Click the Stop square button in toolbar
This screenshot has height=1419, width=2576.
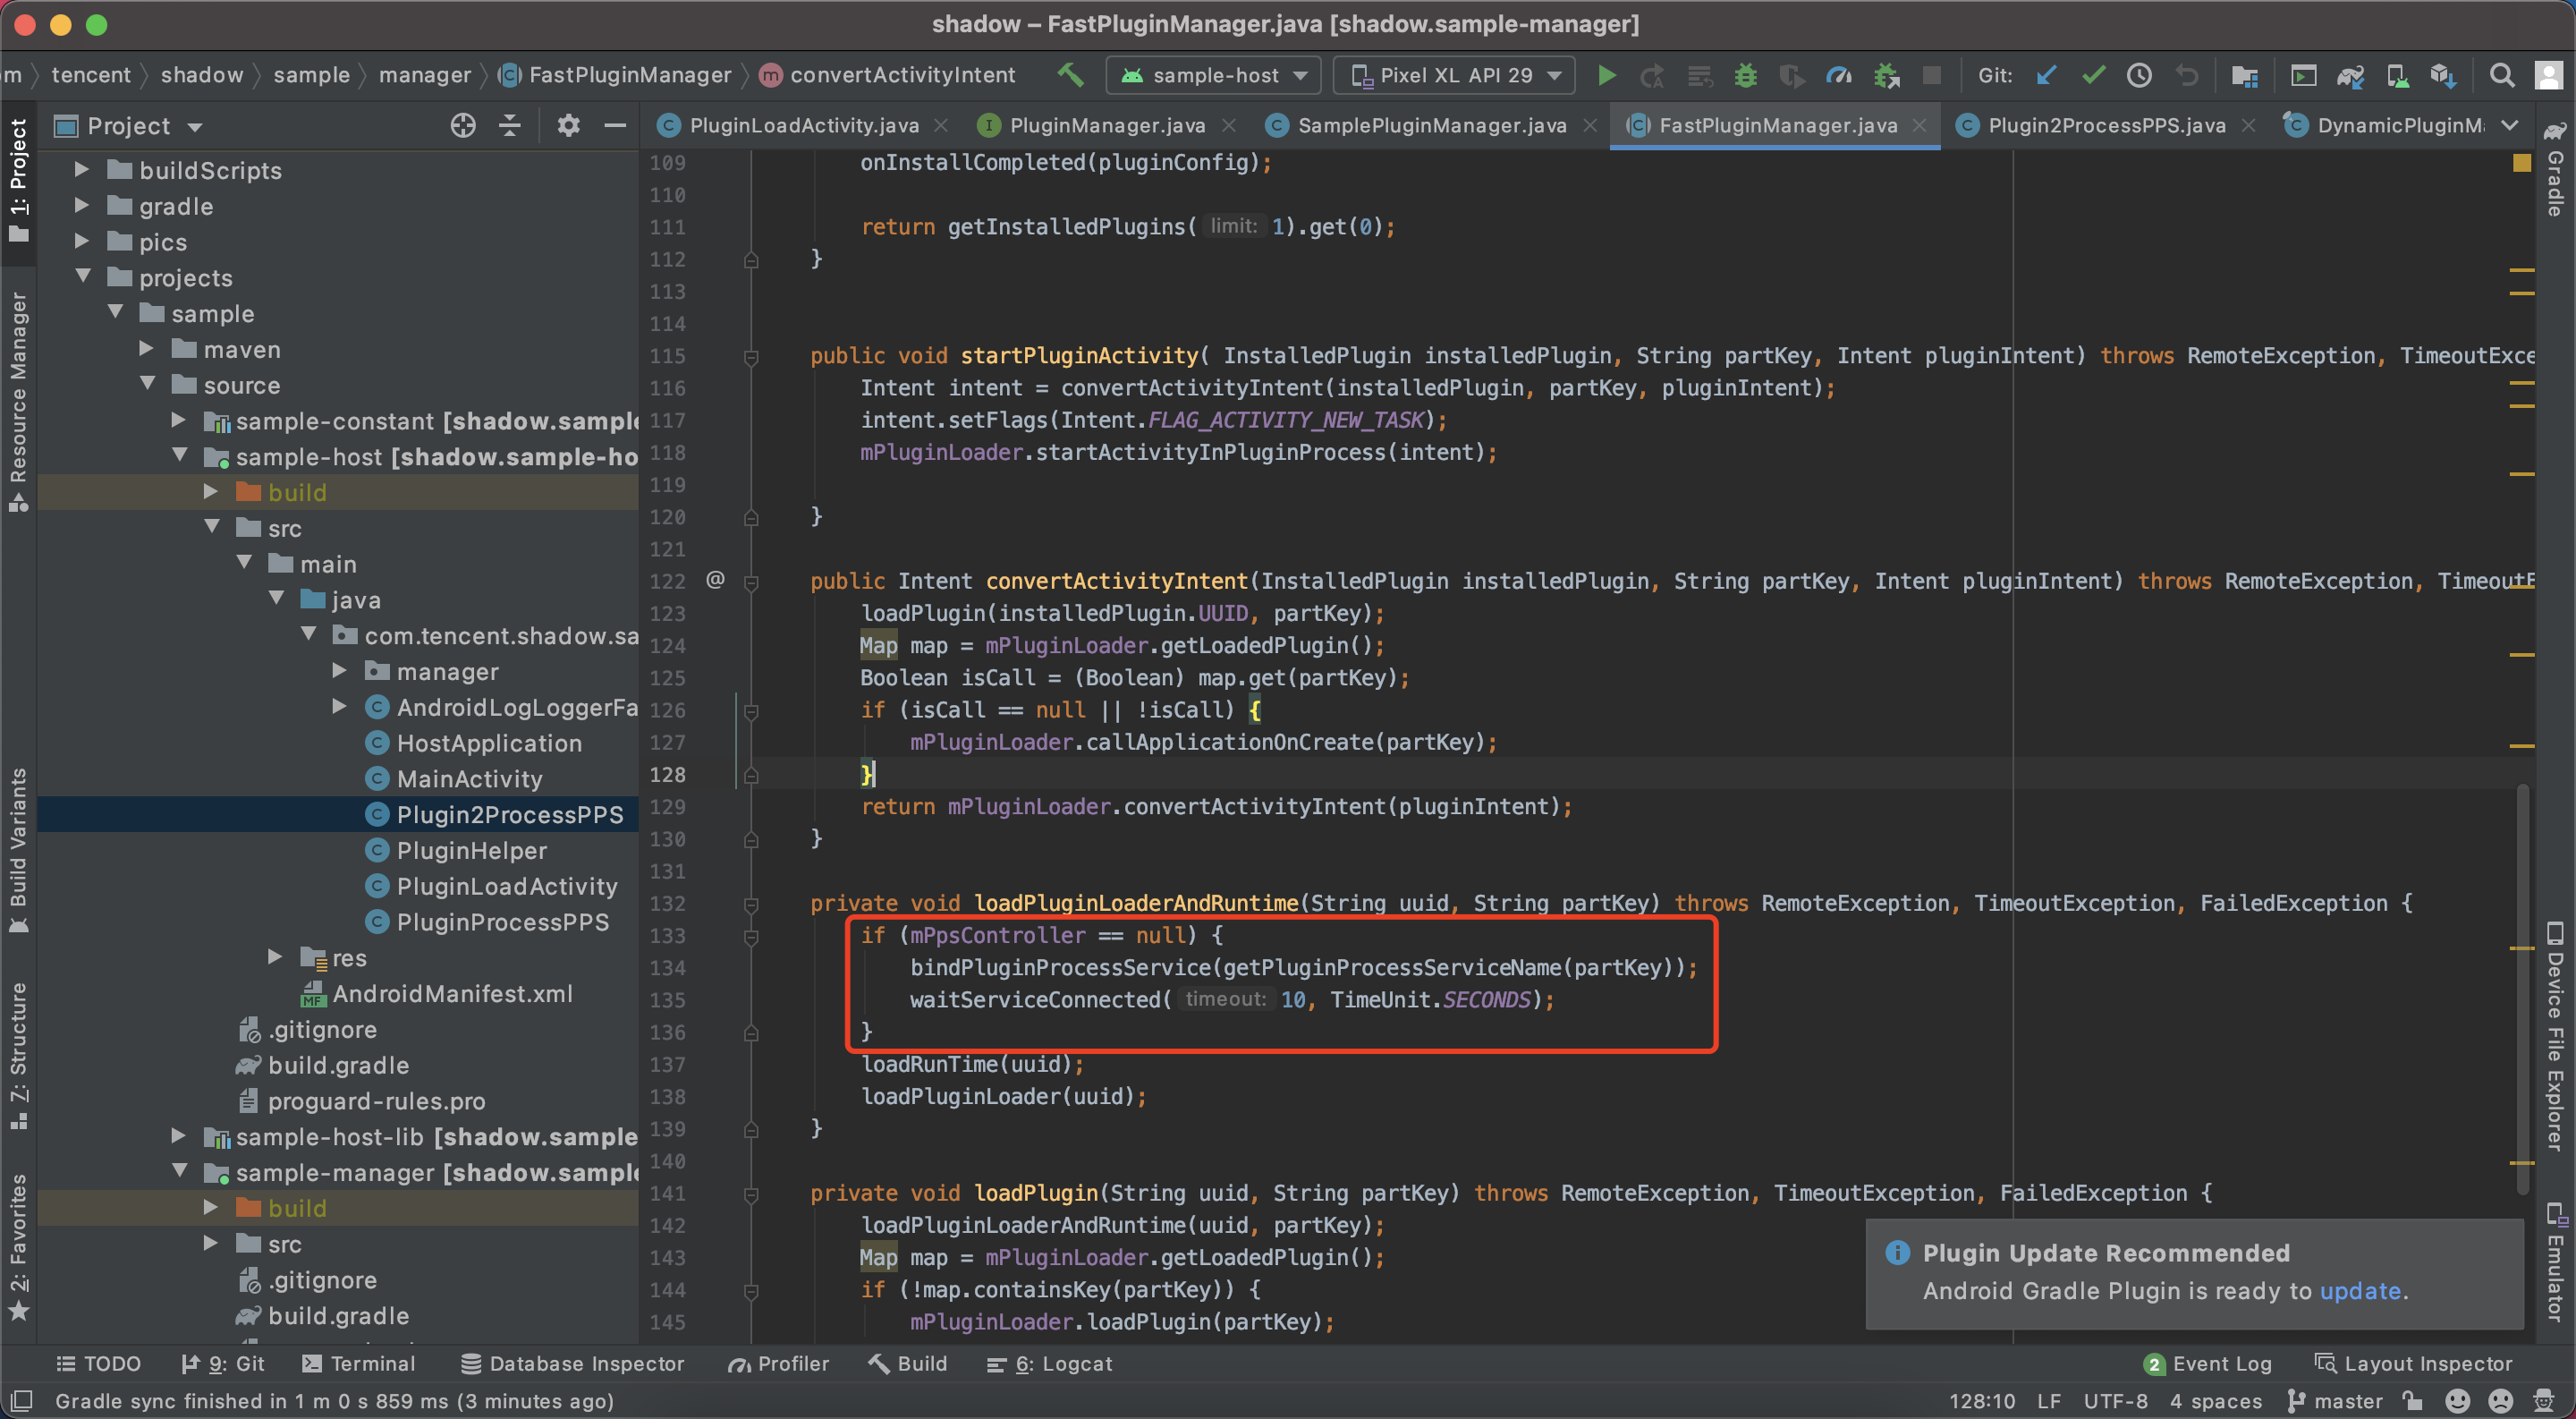pos(1932,75)
